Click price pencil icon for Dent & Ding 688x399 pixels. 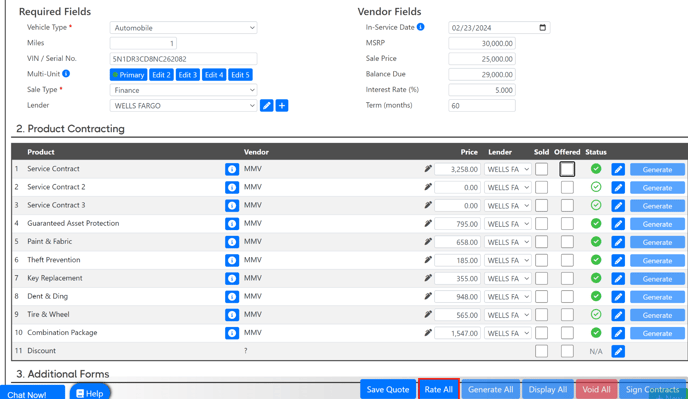click(428, 296)
